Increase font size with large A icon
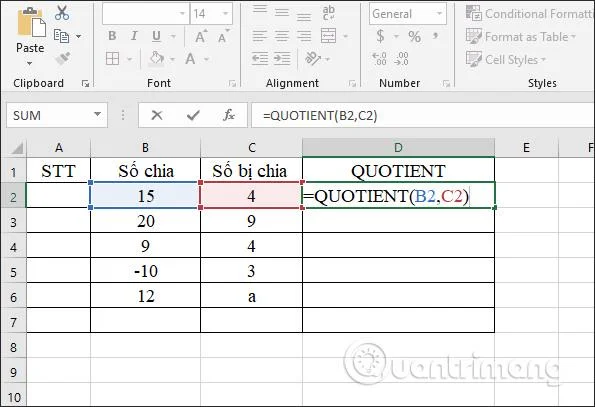The width and height of the screenshot is (595, 407). [201, 36]
